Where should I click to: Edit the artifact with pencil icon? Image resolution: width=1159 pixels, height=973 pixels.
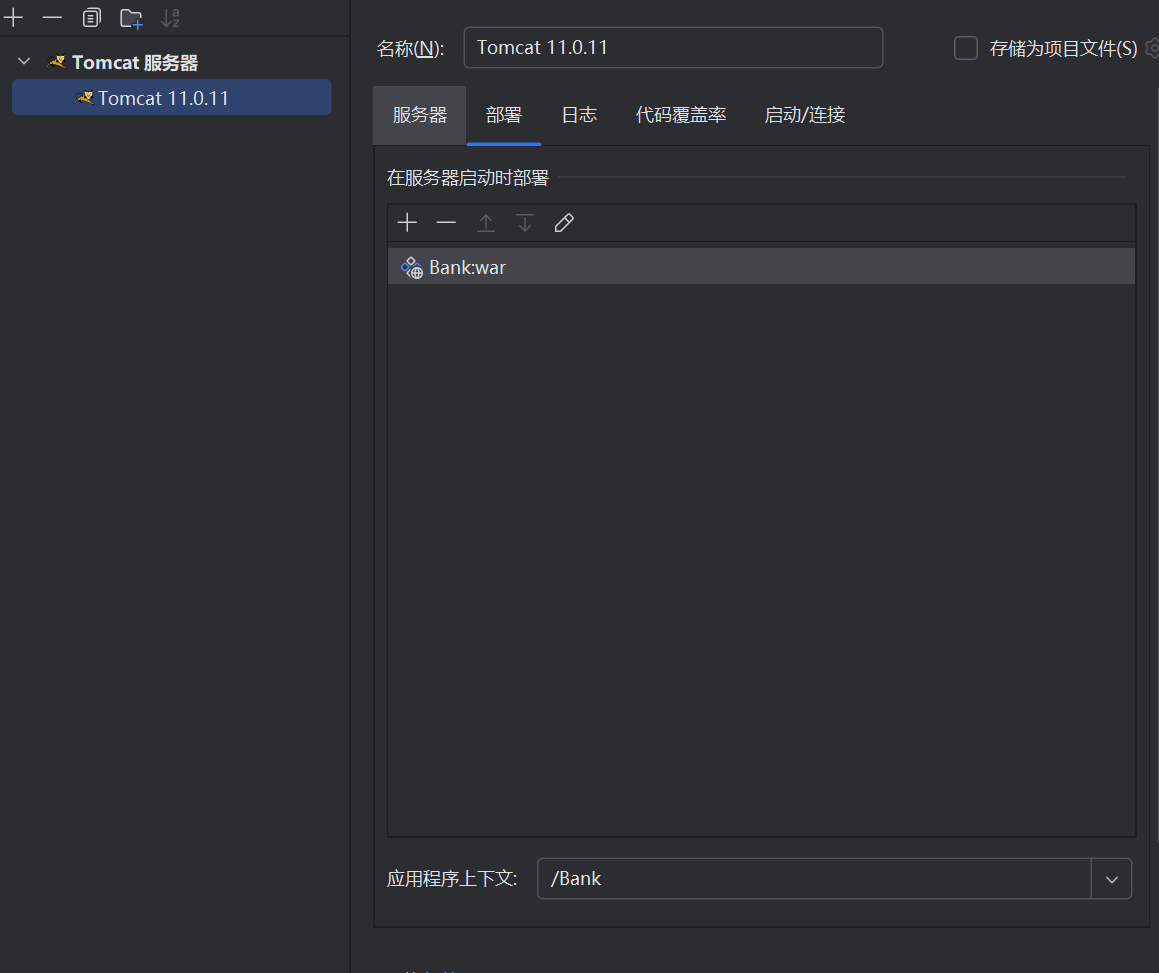(564, 223)
